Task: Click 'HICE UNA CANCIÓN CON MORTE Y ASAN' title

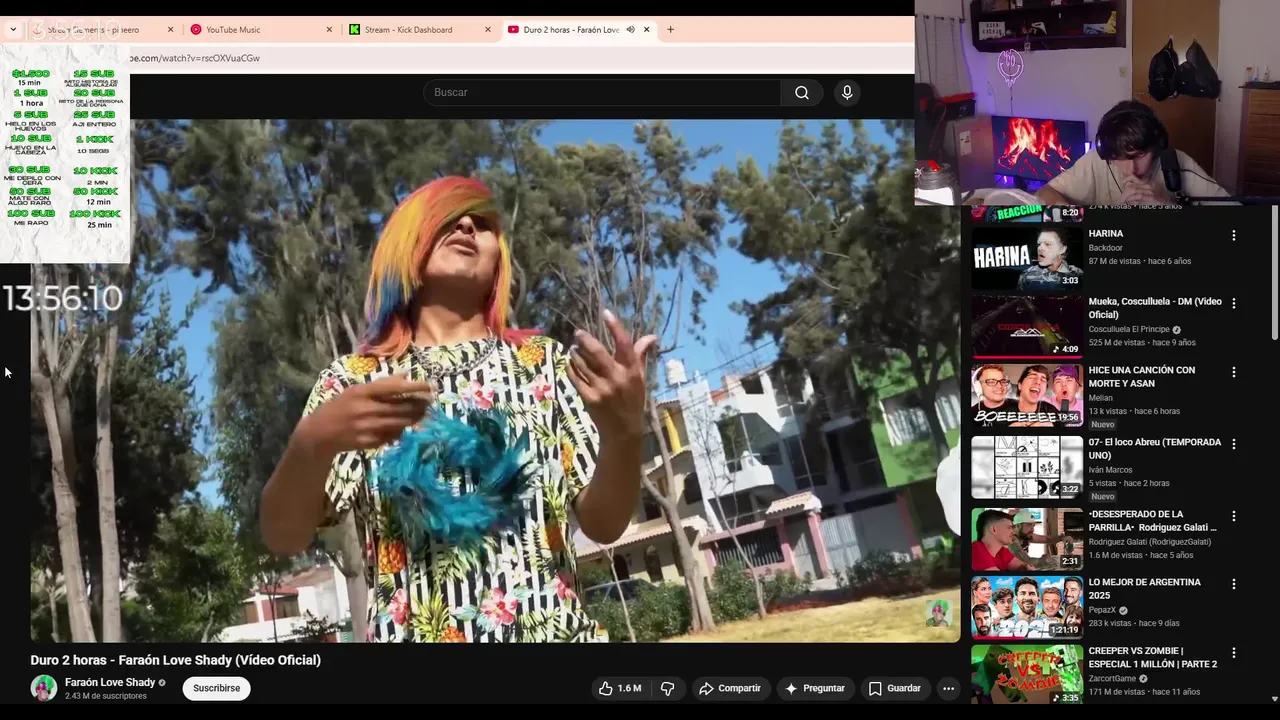Action: (x=1142, y=377)
